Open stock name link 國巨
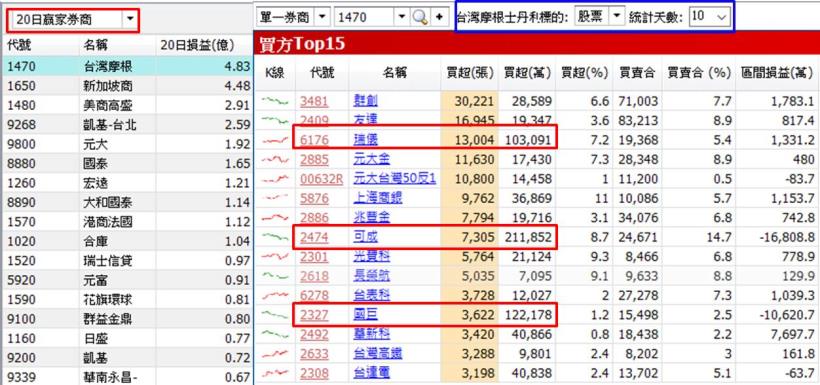Screen dimensions: 820x385 point(366,315)
